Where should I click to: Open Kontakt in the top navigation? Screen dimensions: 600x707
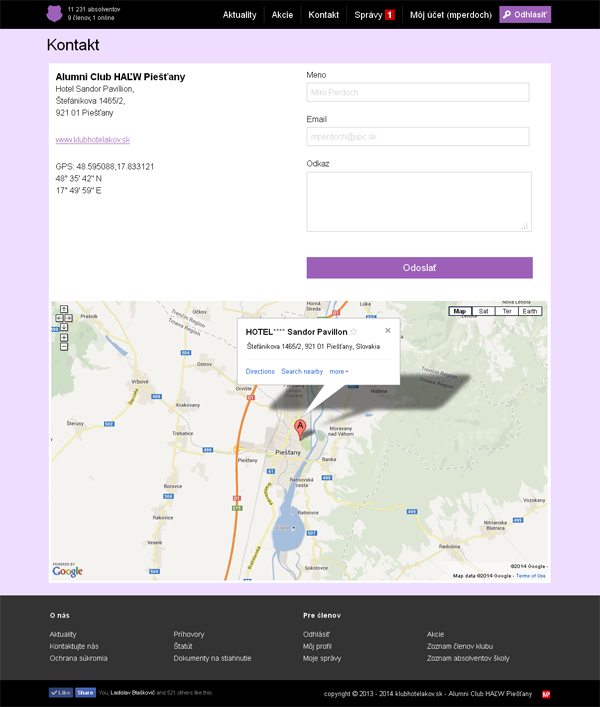pos(324,15)
